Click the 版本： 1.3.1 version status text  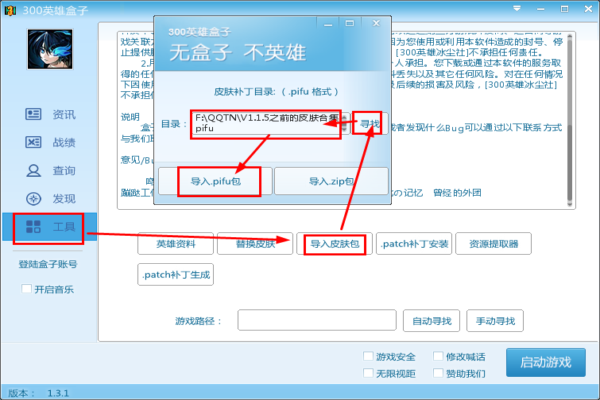pos(39,393)
